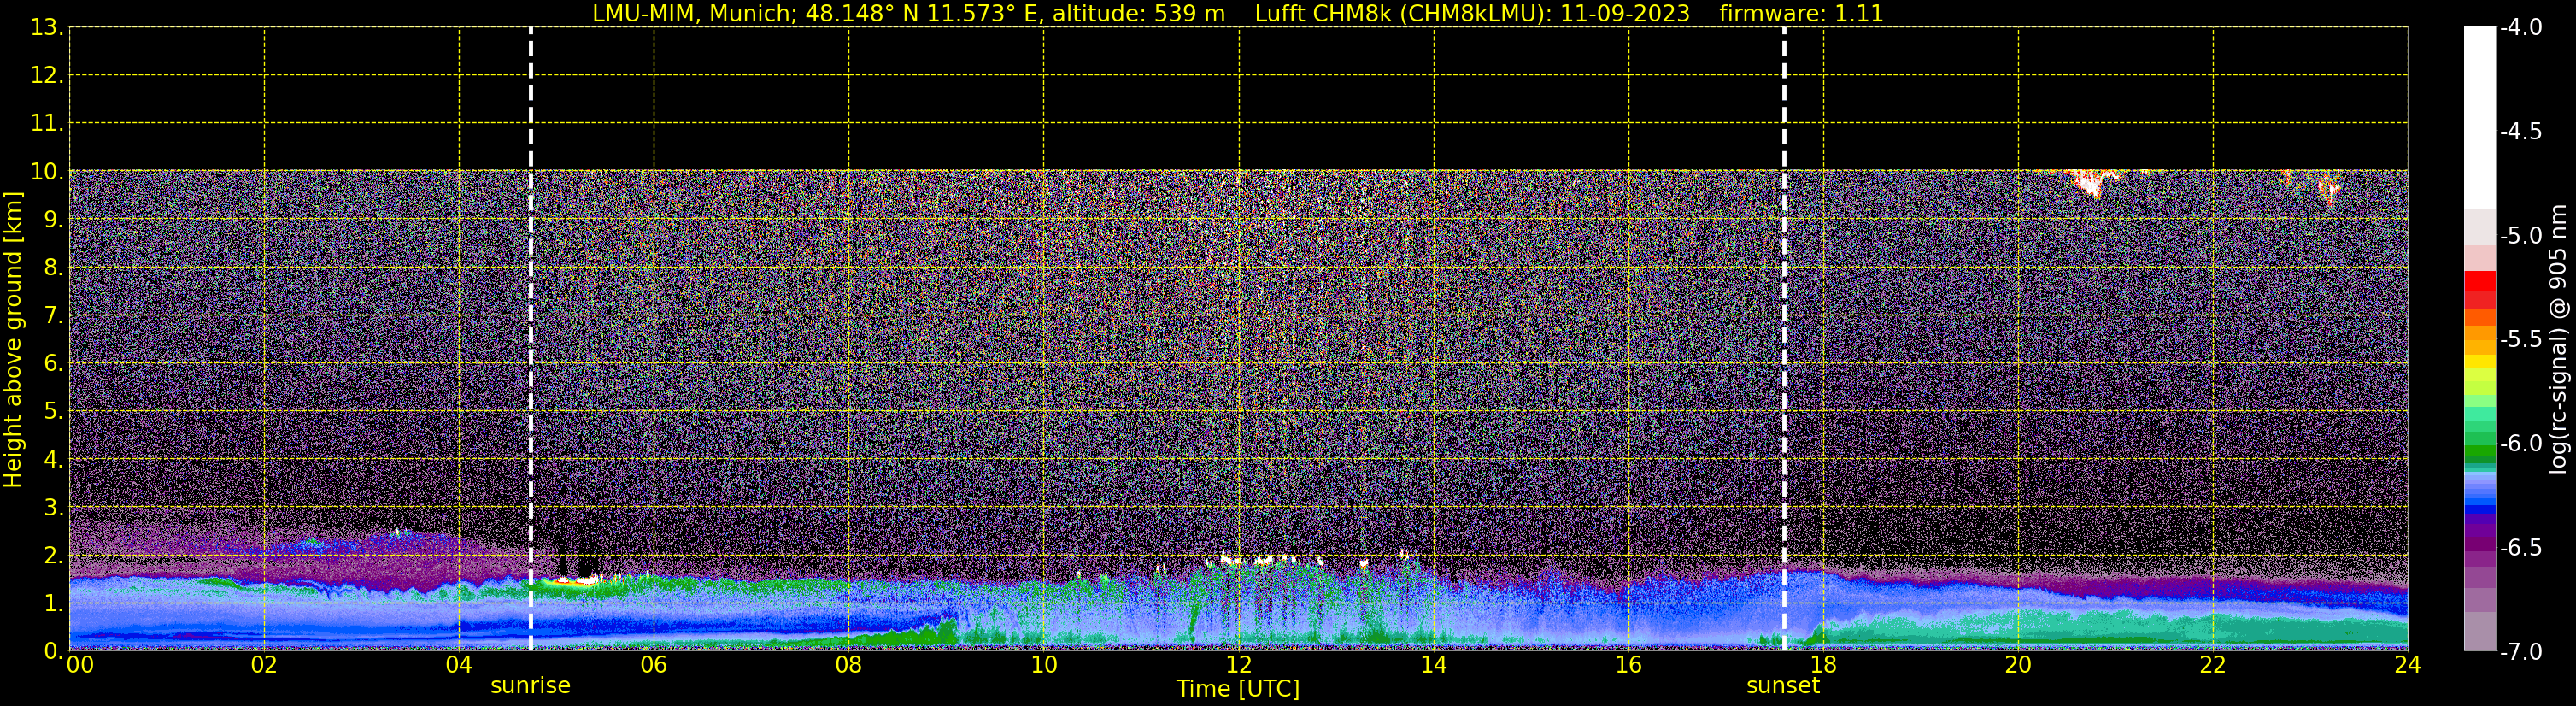Click the "20" time axis tick label
Screen dimensions: 2576x706
coord(2018,666)
